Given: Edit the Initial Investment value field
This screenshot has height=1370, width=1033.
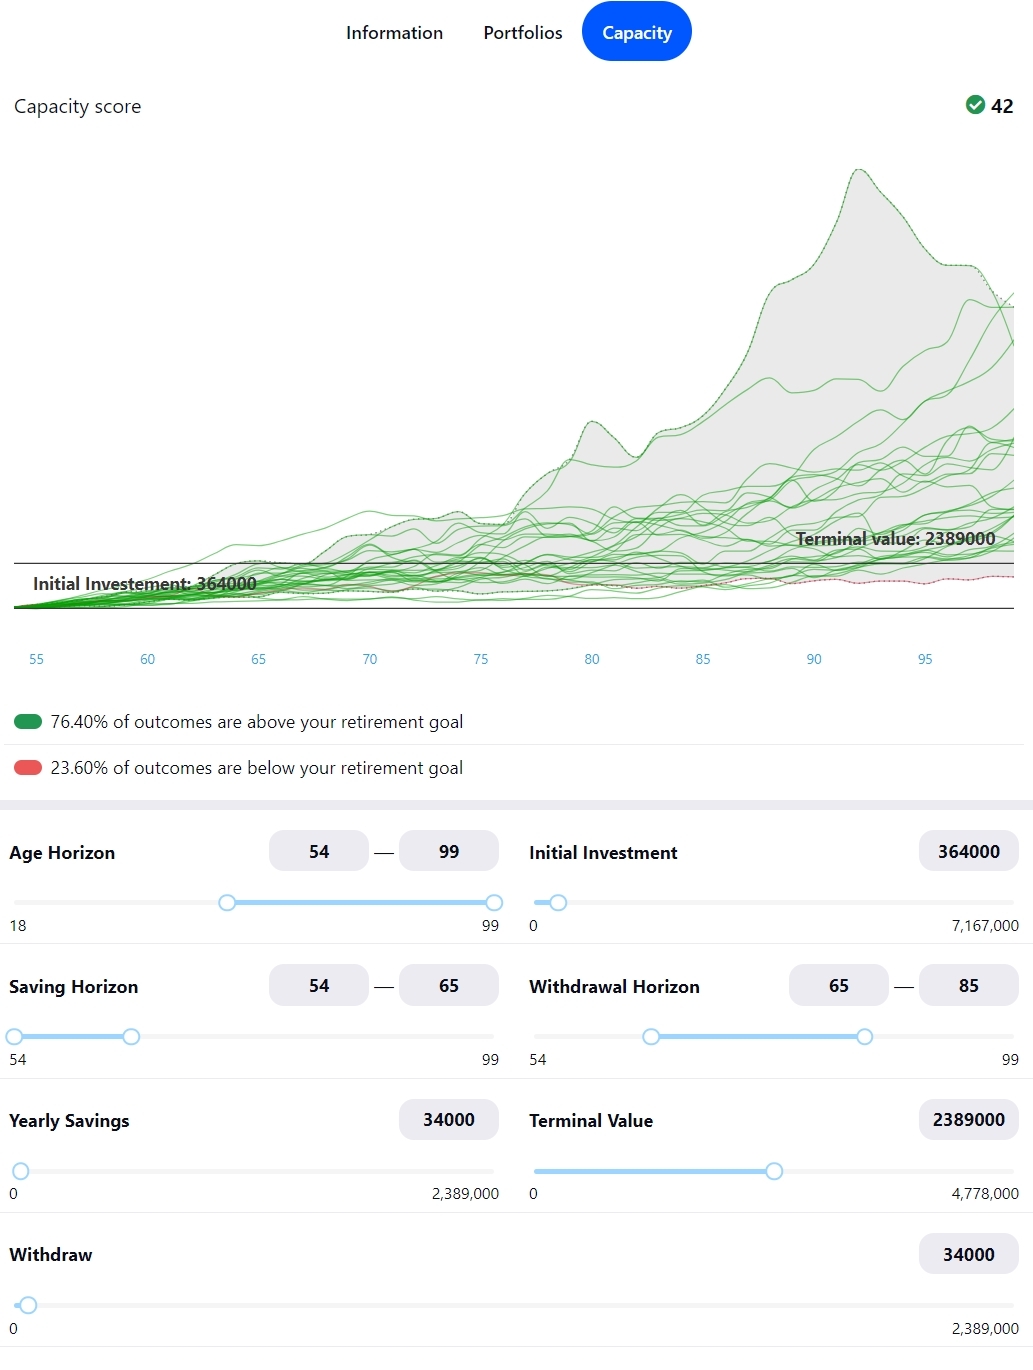Looking at the screenshot, I should pyautogui.click(x=968, y=851).
